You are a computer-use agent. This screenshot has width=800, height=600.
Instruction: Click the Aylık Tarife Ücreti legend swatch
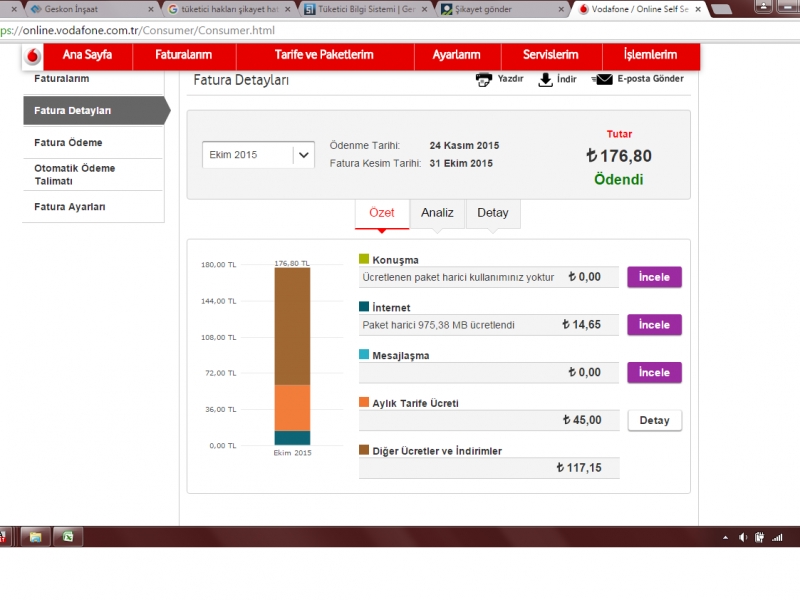(364, 402)
